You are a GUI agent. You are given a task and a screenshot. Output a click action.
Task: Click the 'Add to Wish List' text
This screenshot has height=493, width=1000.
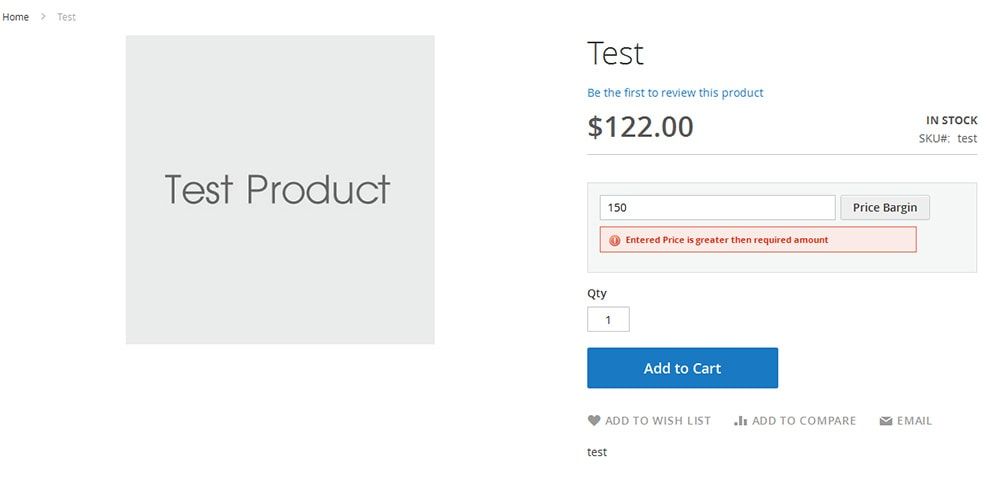pyautogui.click(x=658, y=421)
